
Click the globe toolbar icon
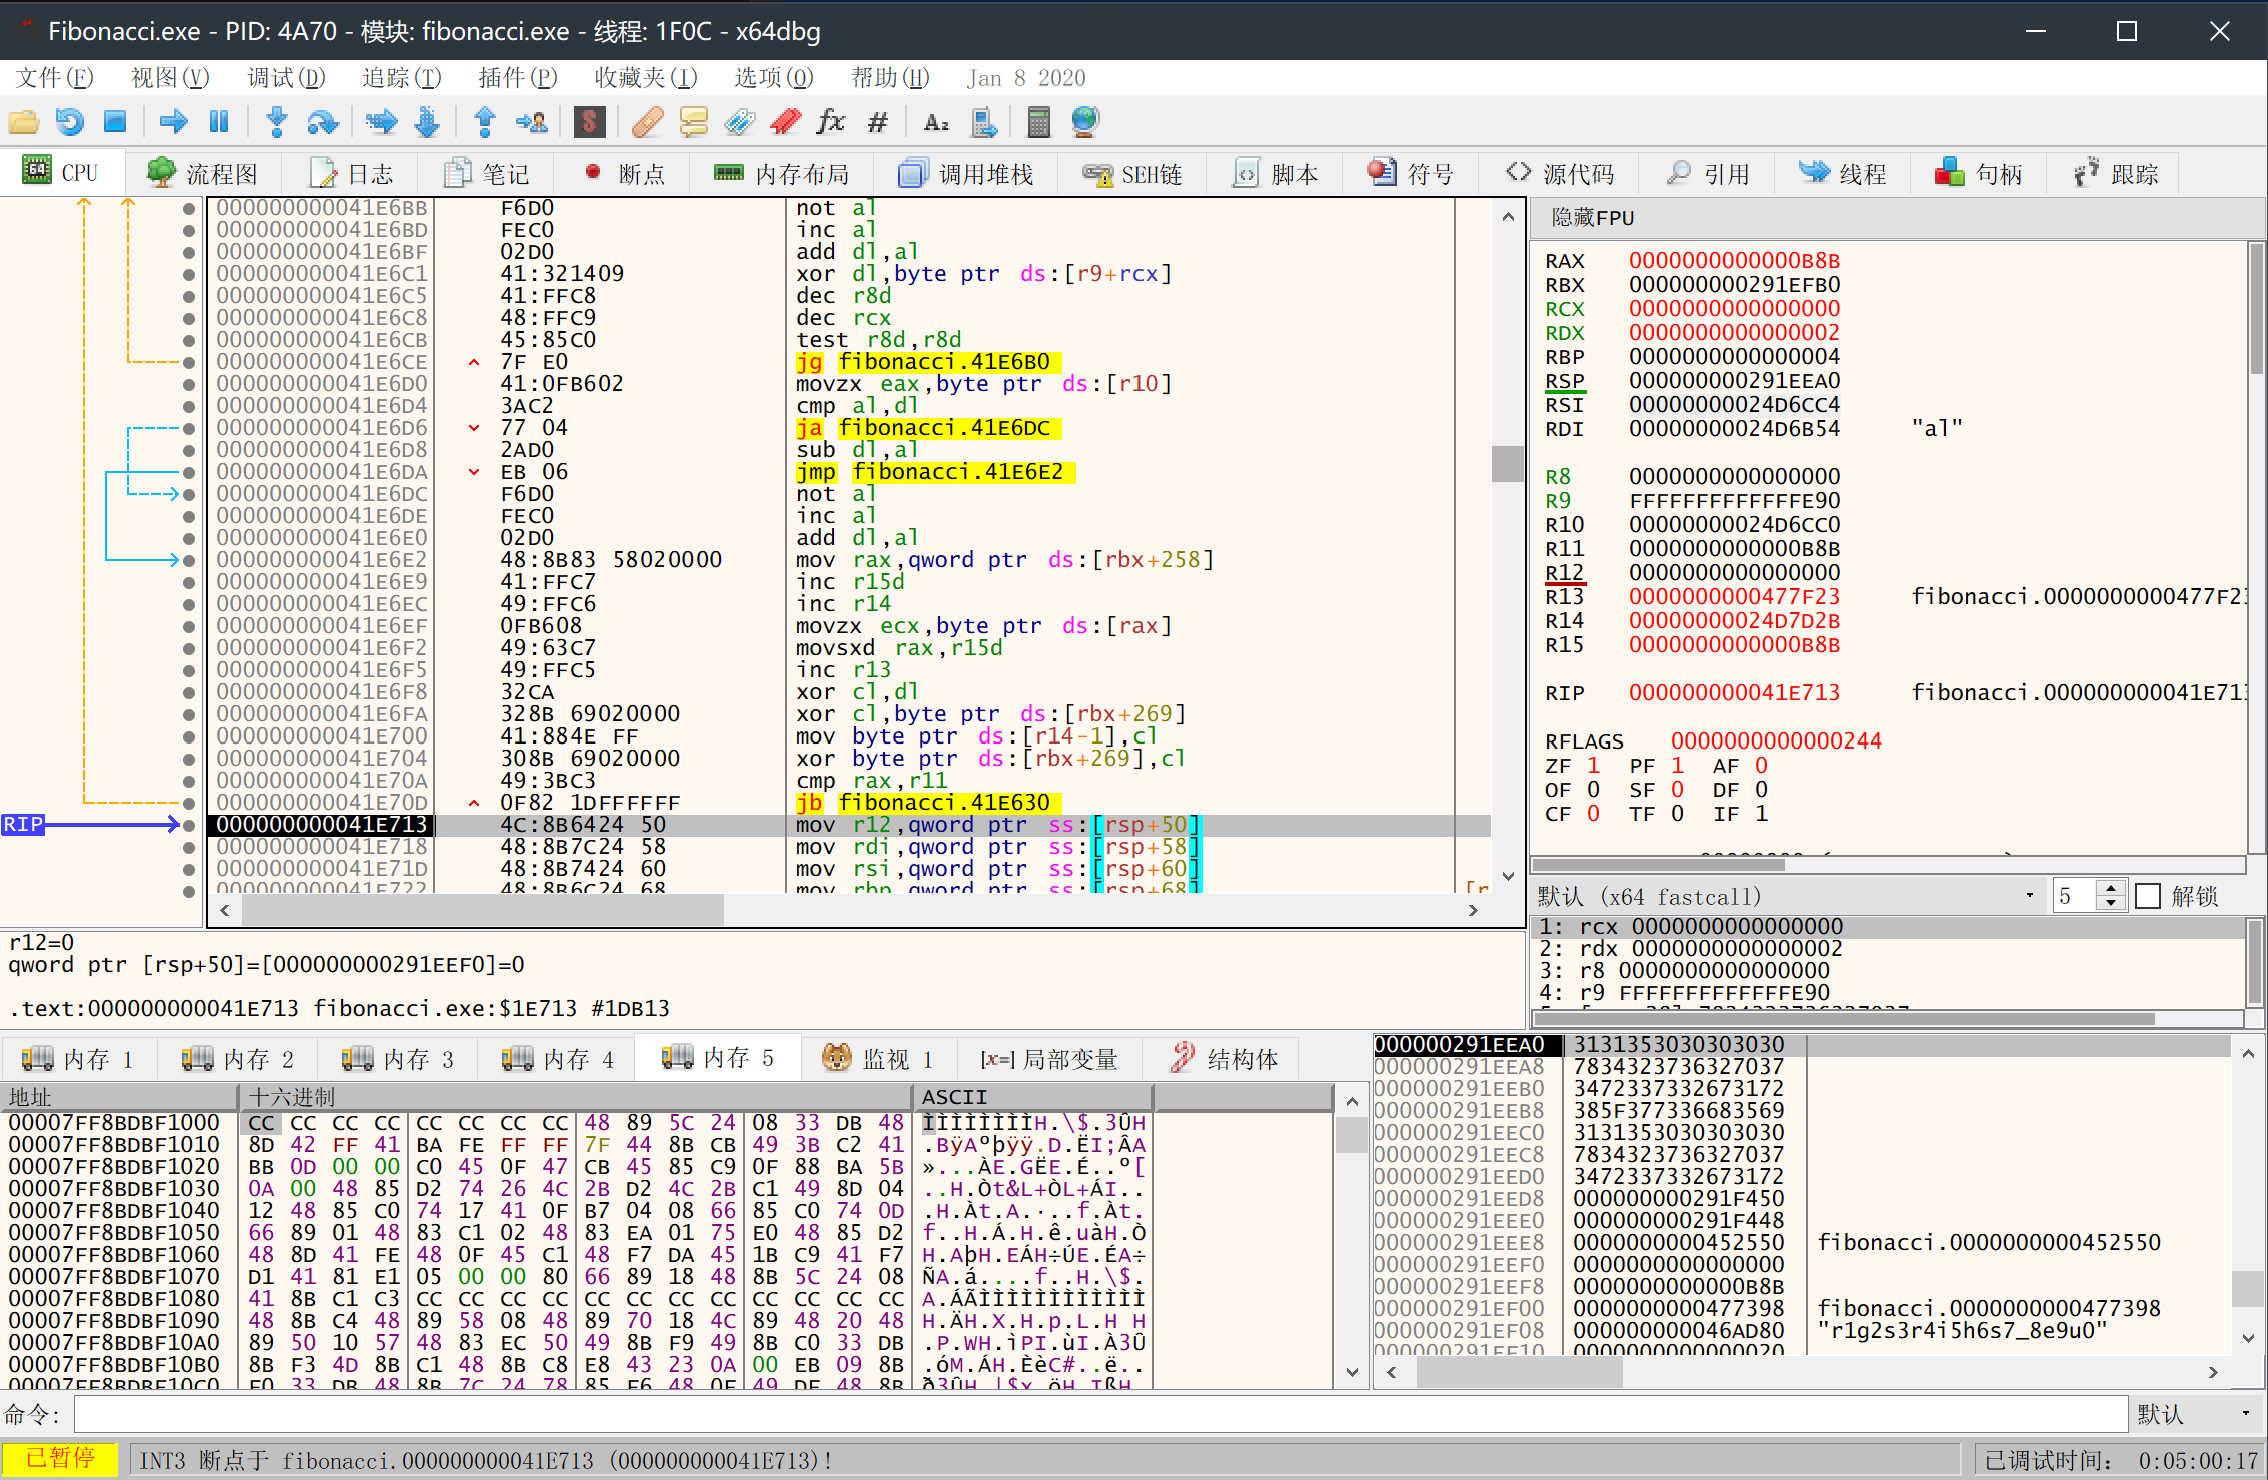1085,122
